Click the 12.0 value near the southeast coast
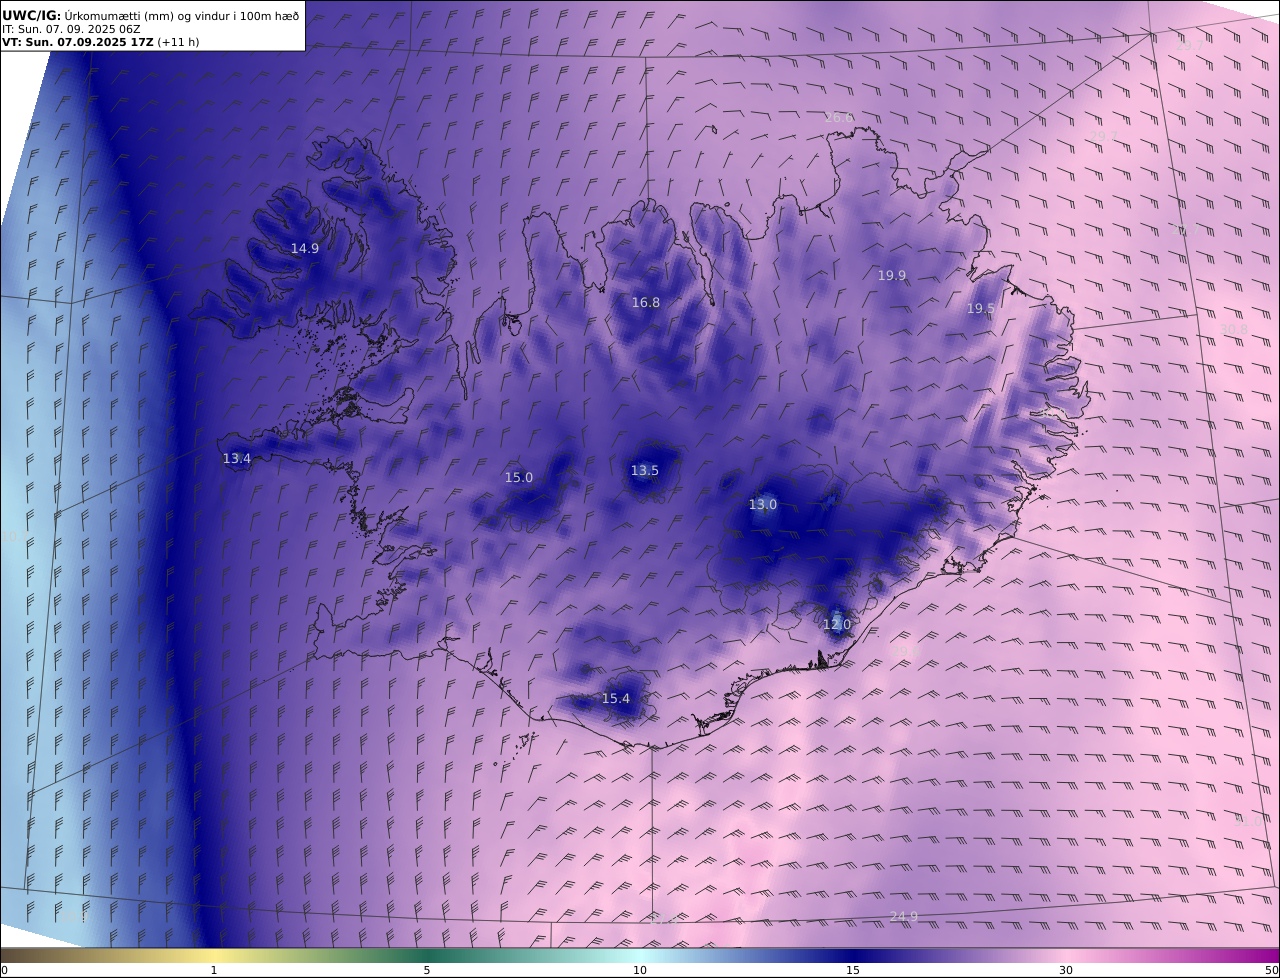Screen dimensions: 1280x978 coord(837,625)
